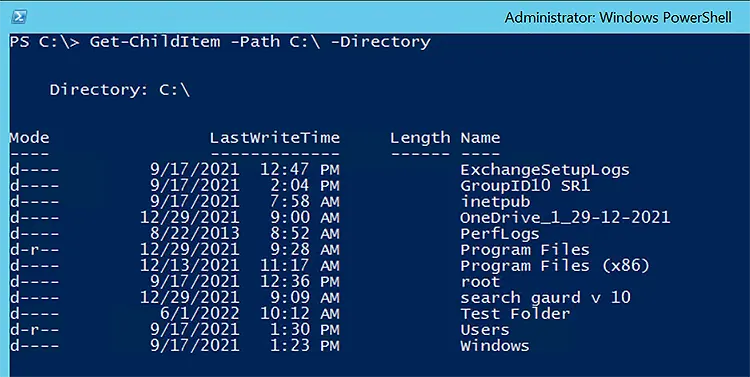The width and height of the screenshot is (750, 377).
Task: Select the folder name 'inetpub'
Action: pos(495,202)
